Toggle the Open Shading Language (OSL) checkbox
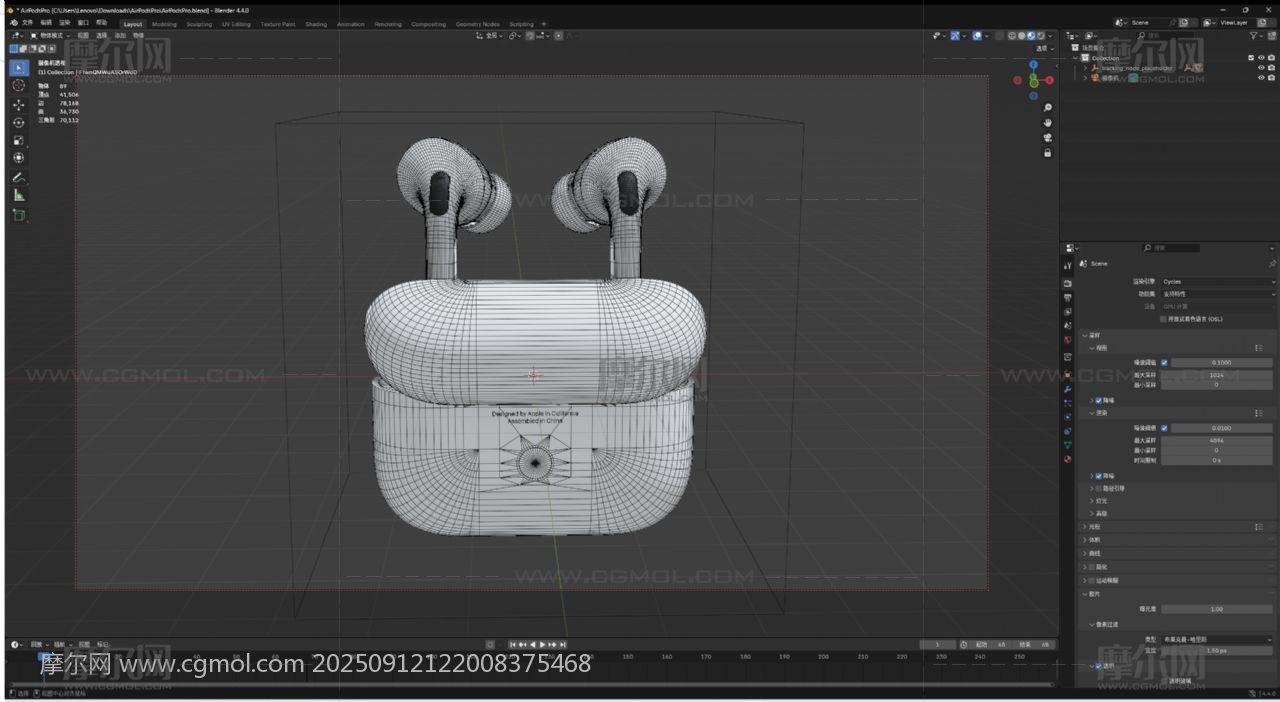This screenshot has width=1280, height=702. (1163, 319)
